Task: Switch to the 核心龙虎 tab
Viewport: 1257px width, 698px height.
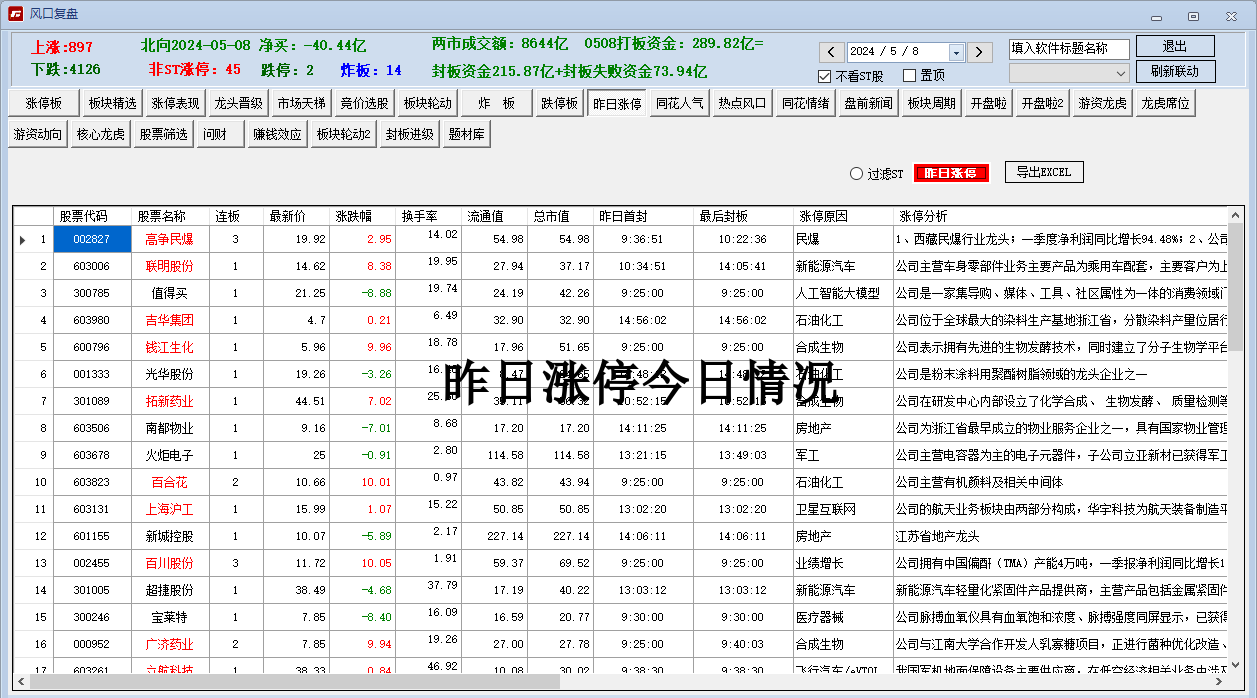Action: 101,134
